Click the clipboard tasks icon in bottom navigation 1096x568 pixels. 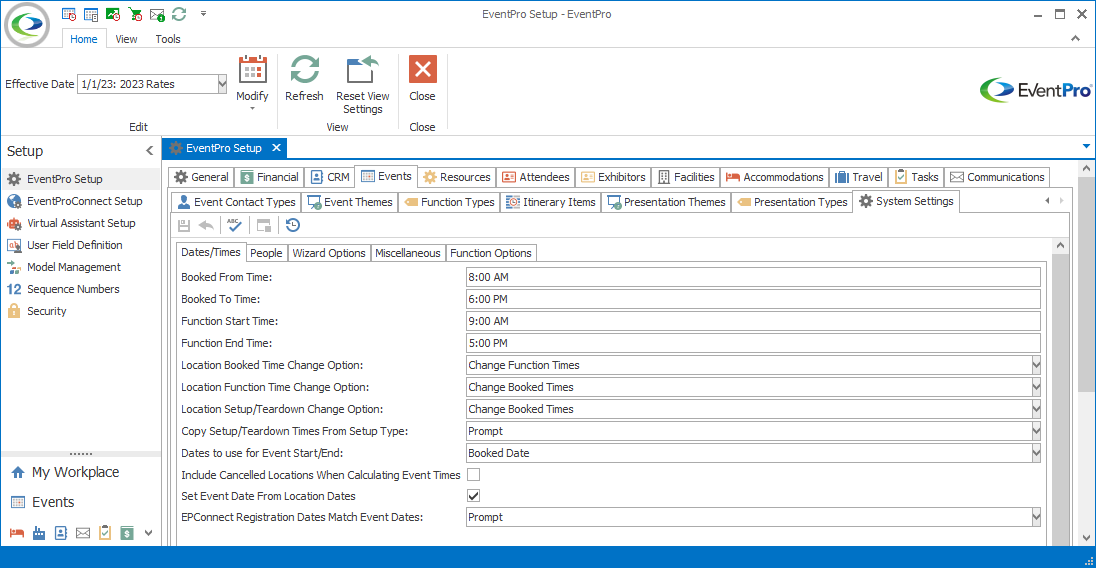click(x=105, y=533)
